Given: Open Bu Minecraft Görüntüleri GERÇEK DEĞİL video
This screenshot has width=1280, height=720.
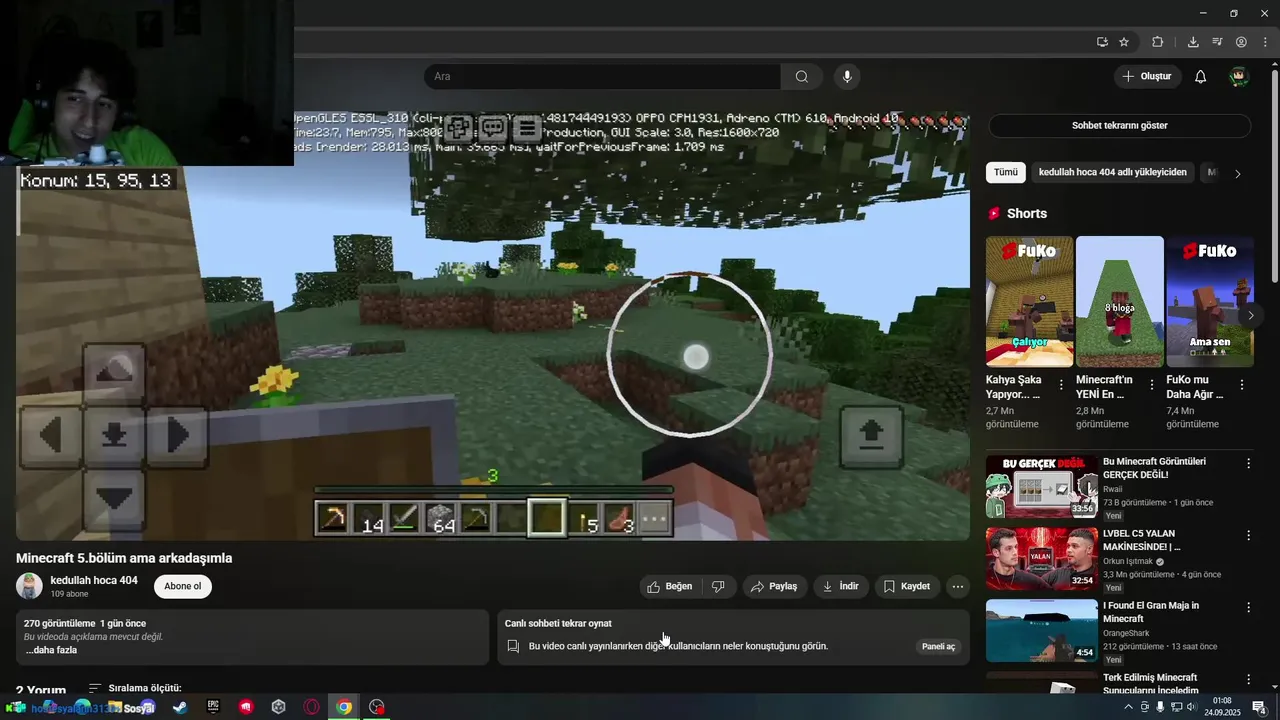Looking at the screenshot, I should (x=1042, y=487).
